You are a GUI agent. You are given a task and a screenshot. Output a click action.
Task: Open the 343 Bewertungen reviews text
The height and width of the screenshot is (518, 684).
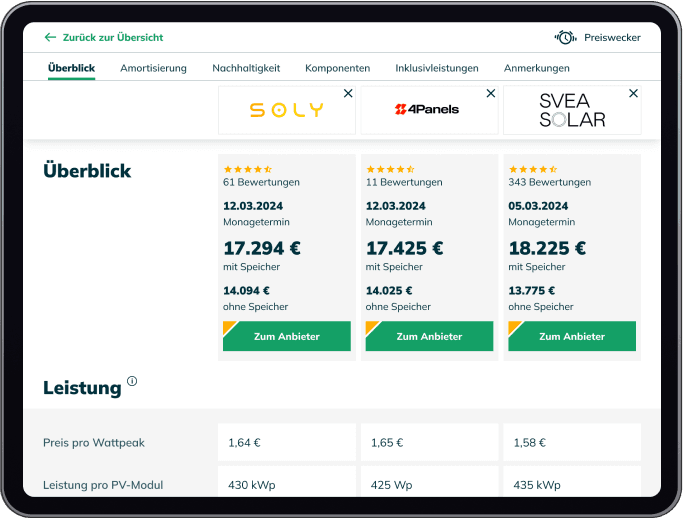(549, 182)
